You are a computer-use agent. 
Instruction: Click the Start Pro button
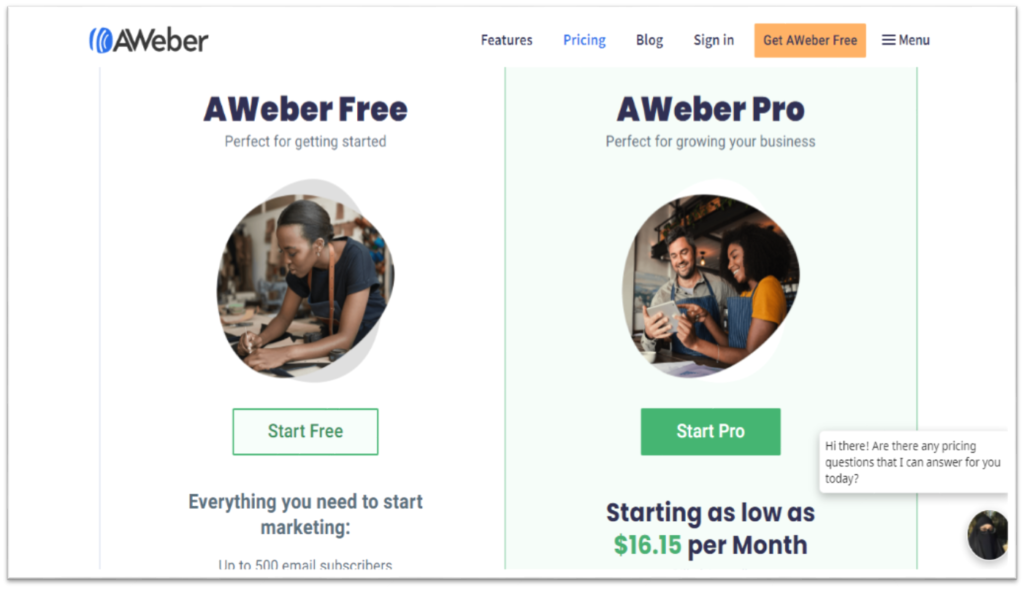(x=710, y=432)
